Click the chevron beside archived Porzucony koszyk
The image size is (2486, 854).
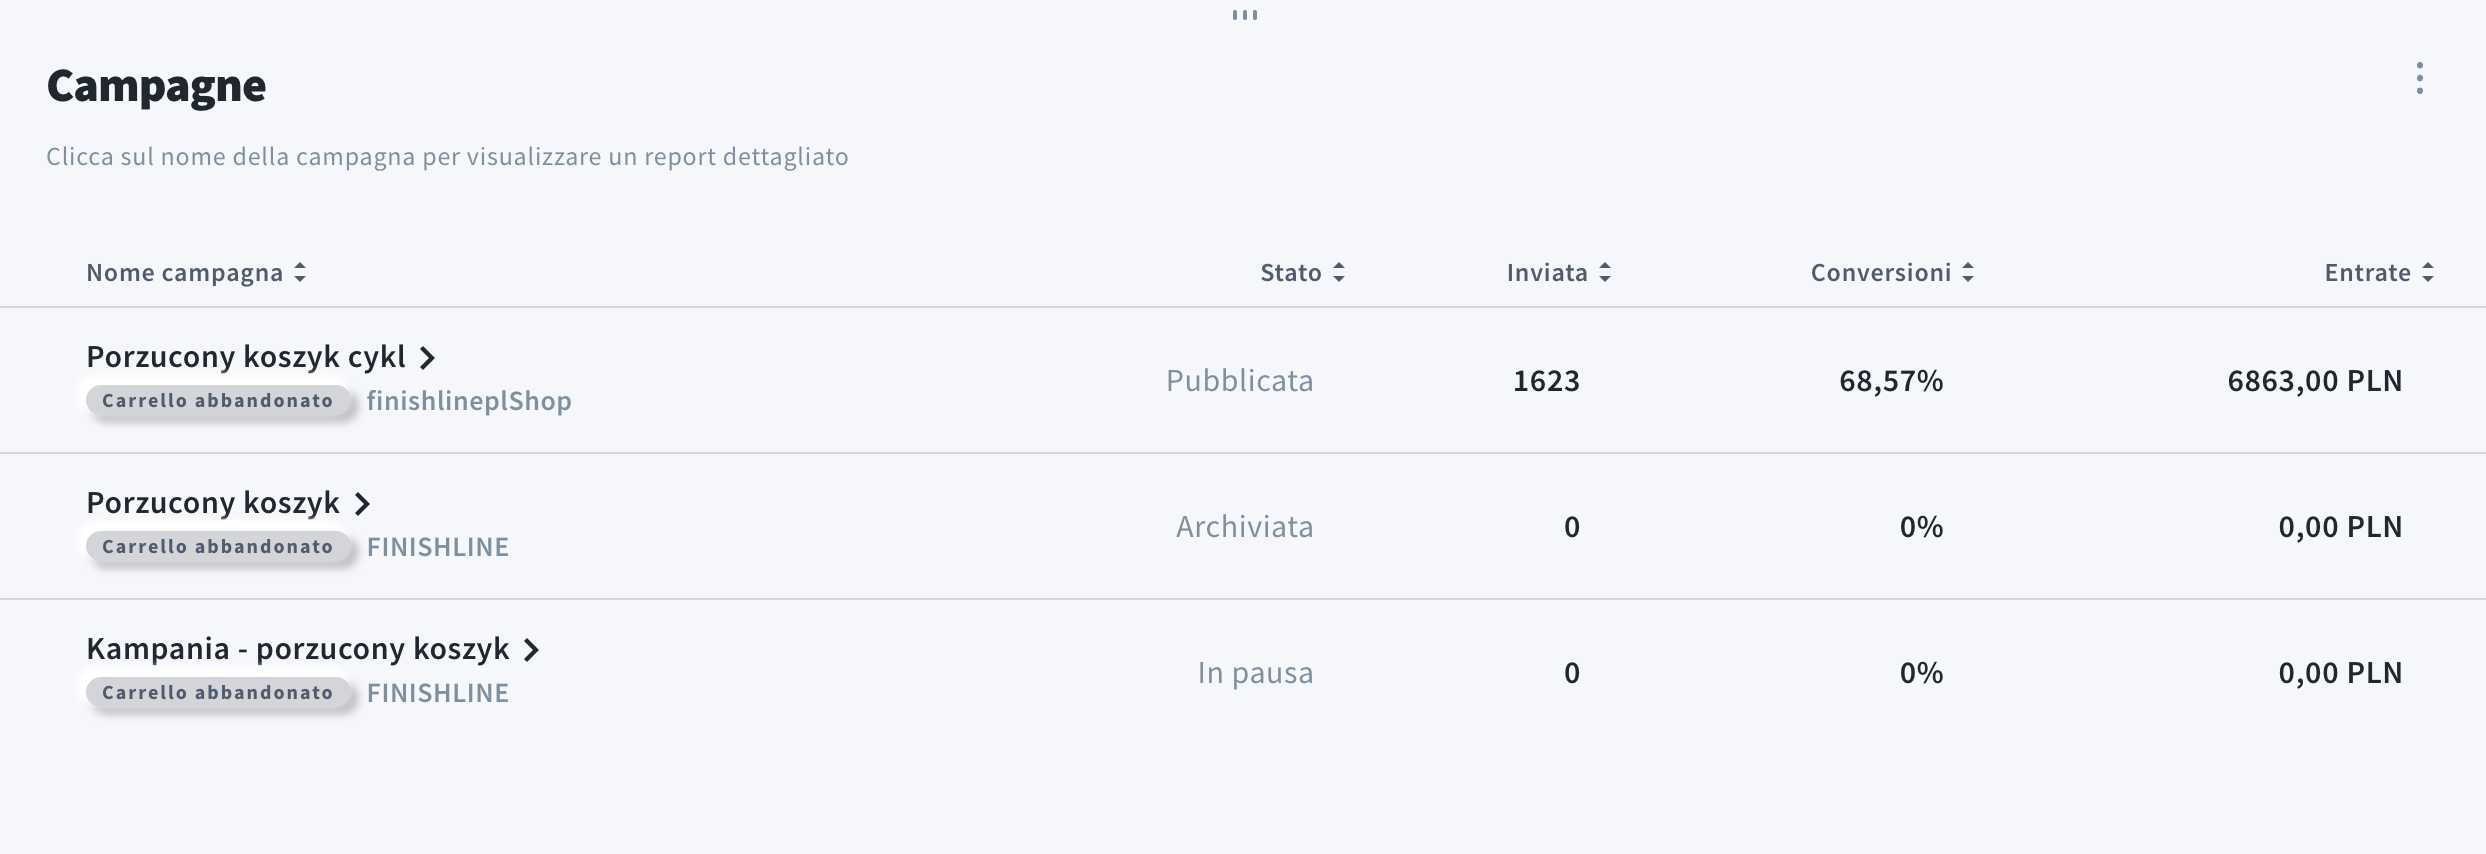pyautogui.click(x=363, y=504)
